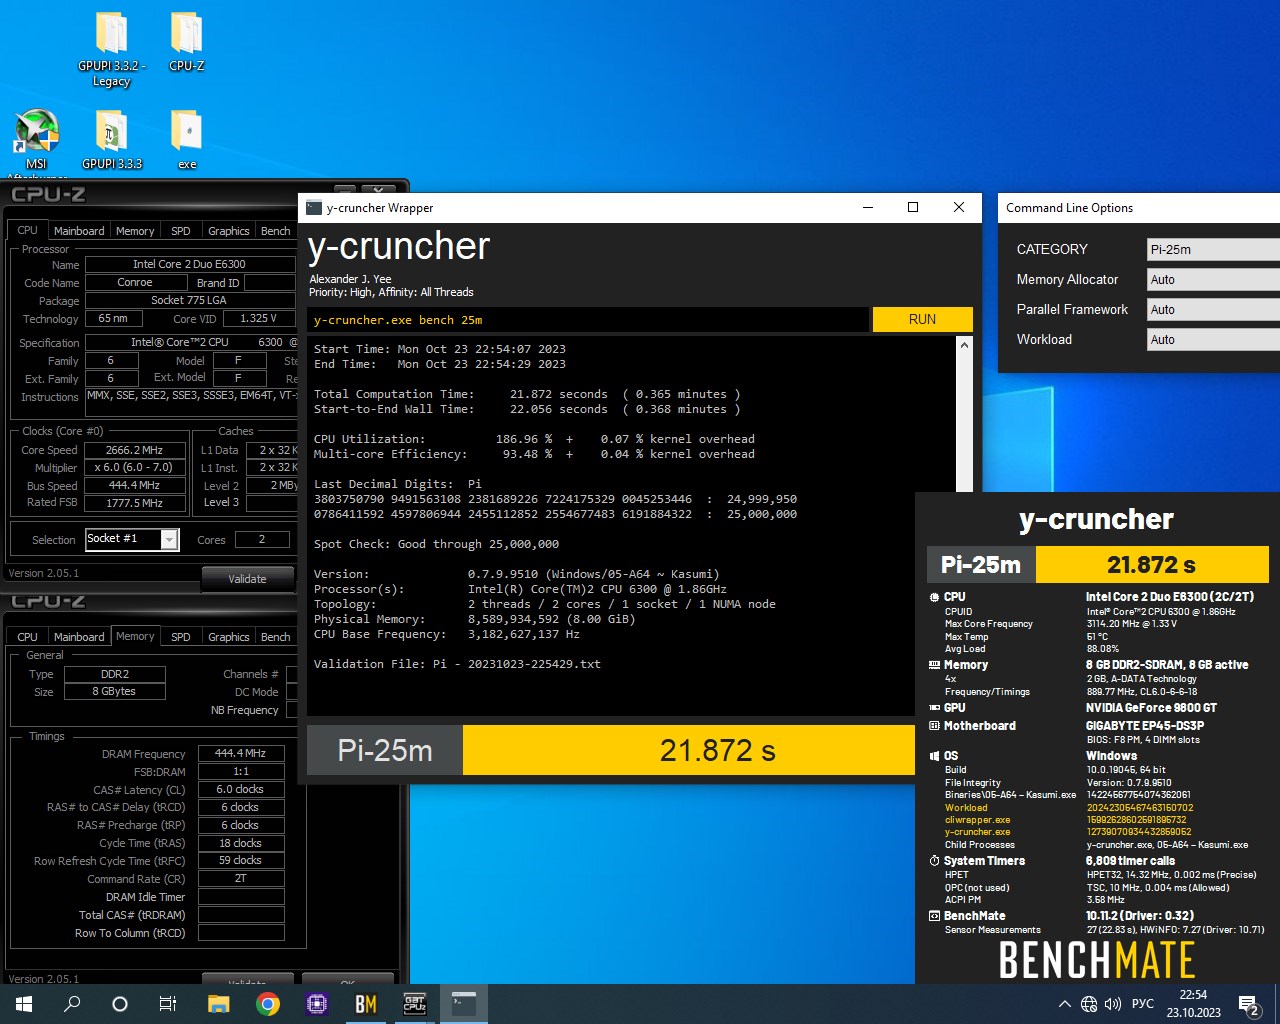The image size is (1280, 1024).
Task: Open the Parallel Framework dropdown
Action: click(1213, 310)
